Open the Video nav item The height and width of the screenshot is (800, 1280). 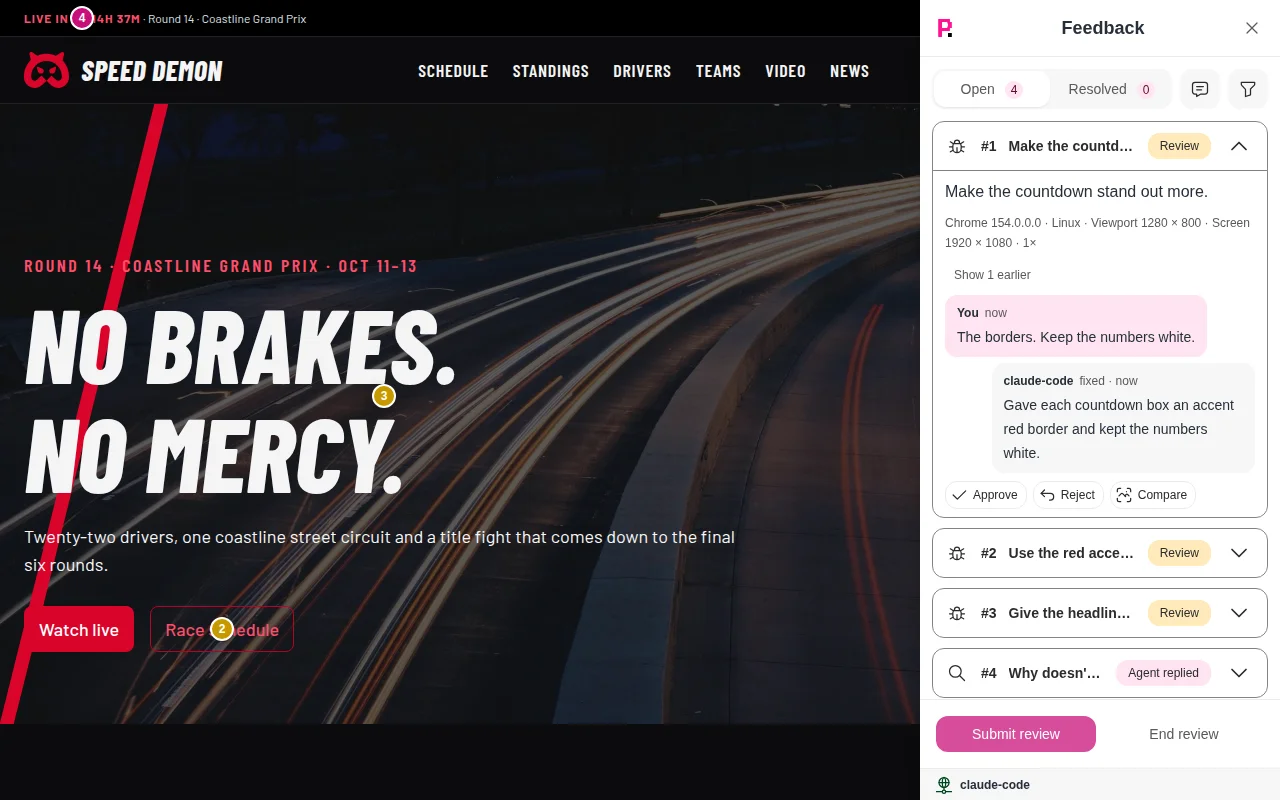tap(785, 71)
